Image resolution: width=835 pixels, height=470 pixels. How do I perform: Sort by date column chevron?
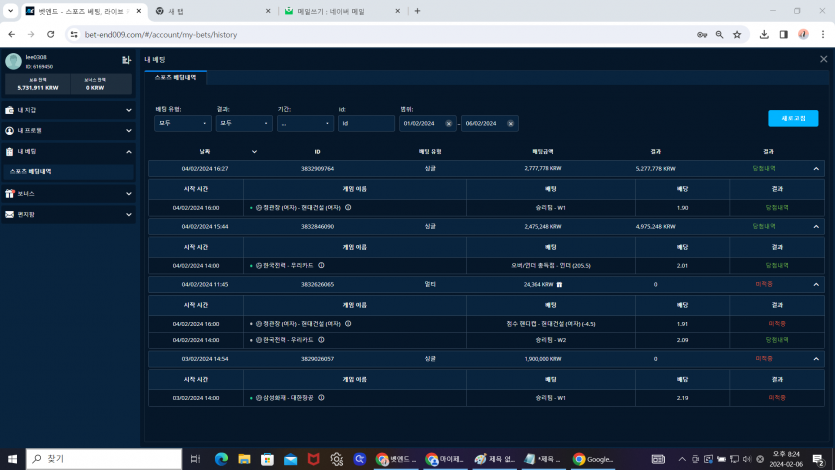pos(255,152)
